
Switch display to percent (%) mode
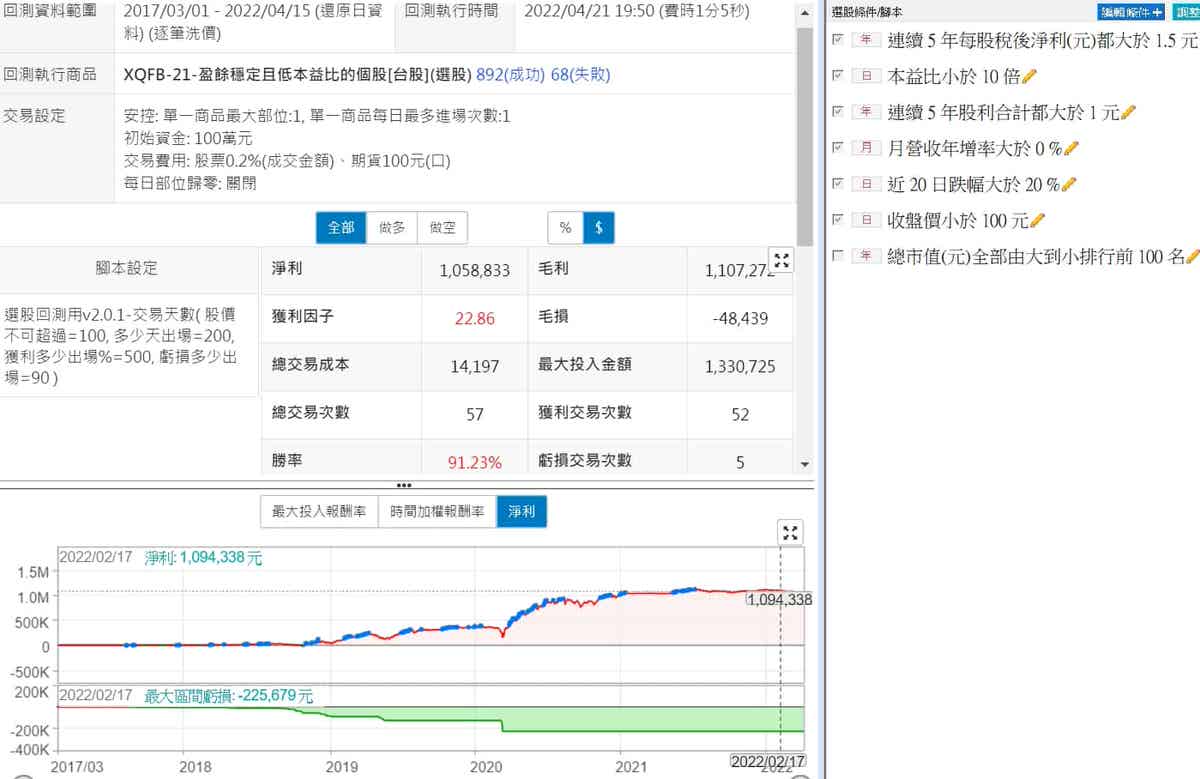point(565,228)
